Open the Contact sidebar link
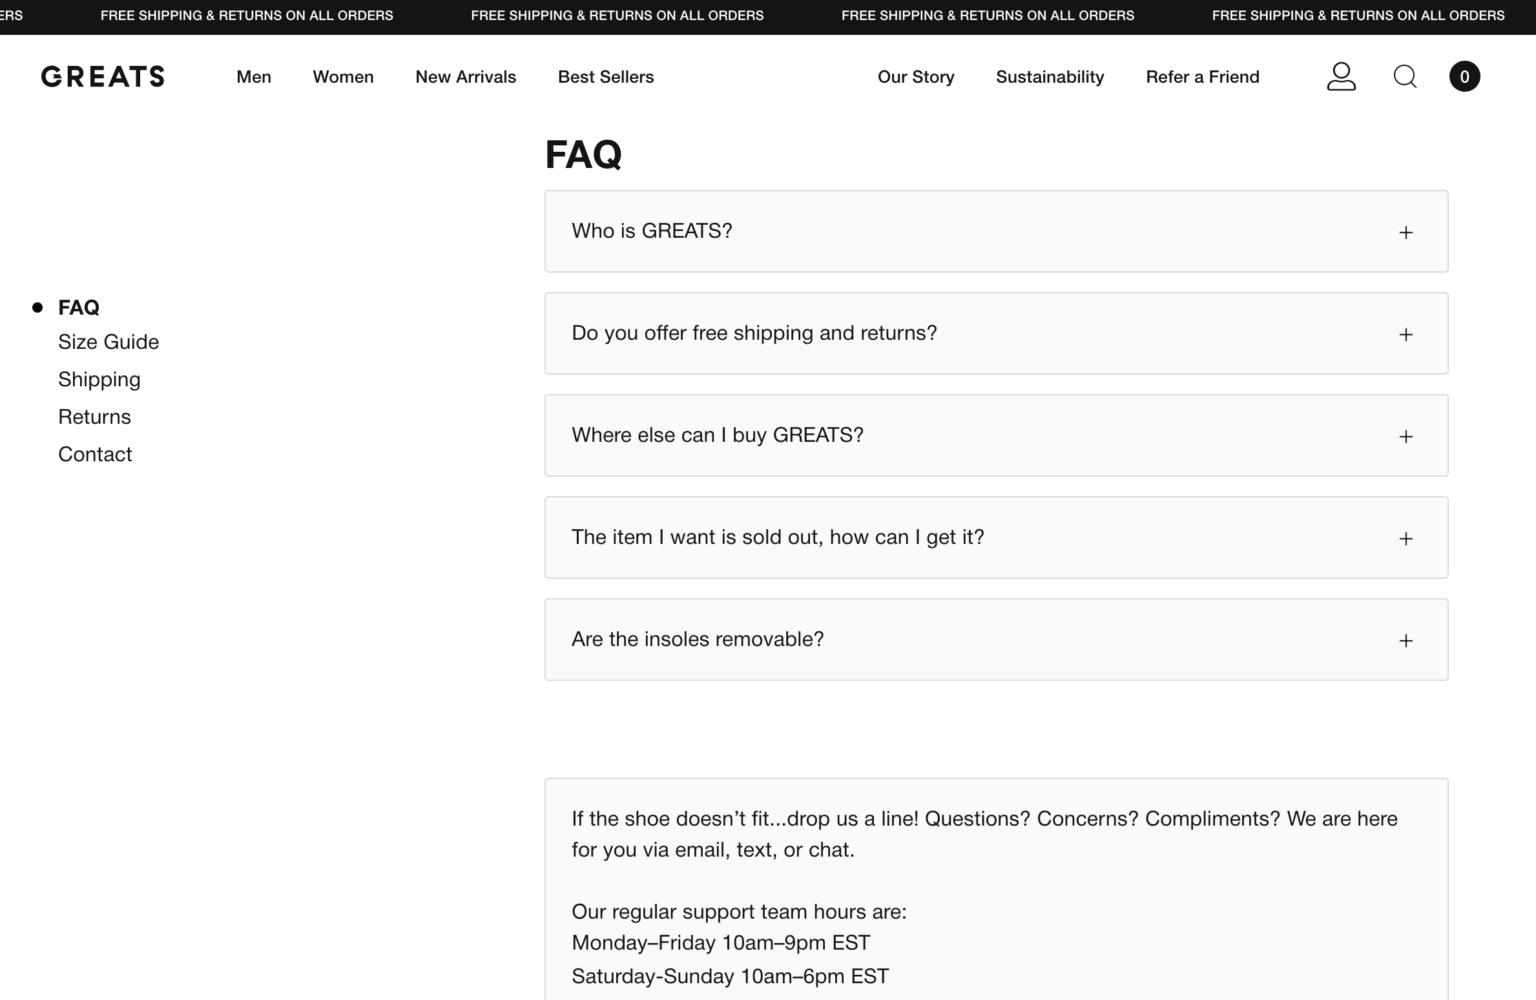Screen dimensions: 1536x1000 tap(95, 454)
